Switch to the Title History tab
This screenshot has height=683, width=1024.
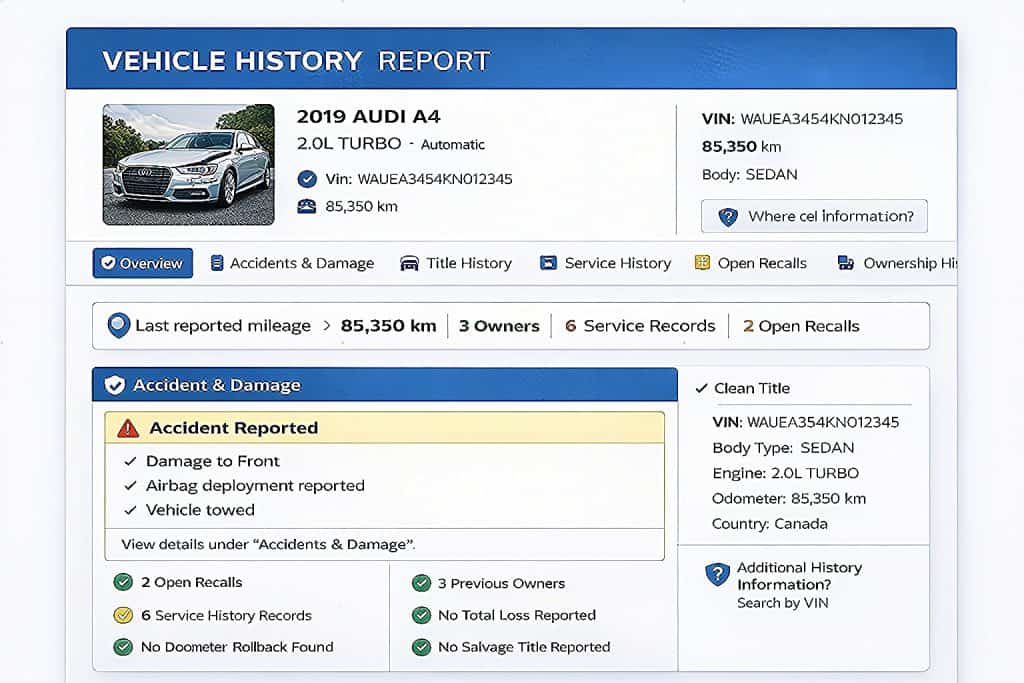[x=455, y=263]
